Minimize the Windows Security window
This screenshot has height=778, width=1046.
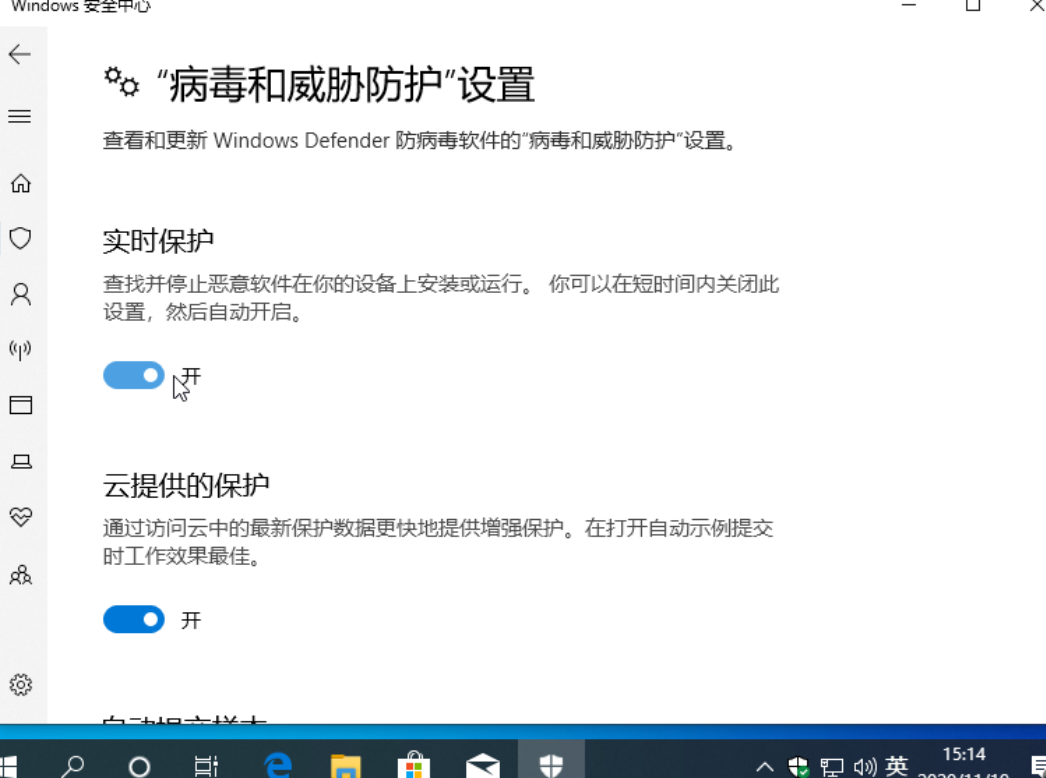click(x=909, y=4)
